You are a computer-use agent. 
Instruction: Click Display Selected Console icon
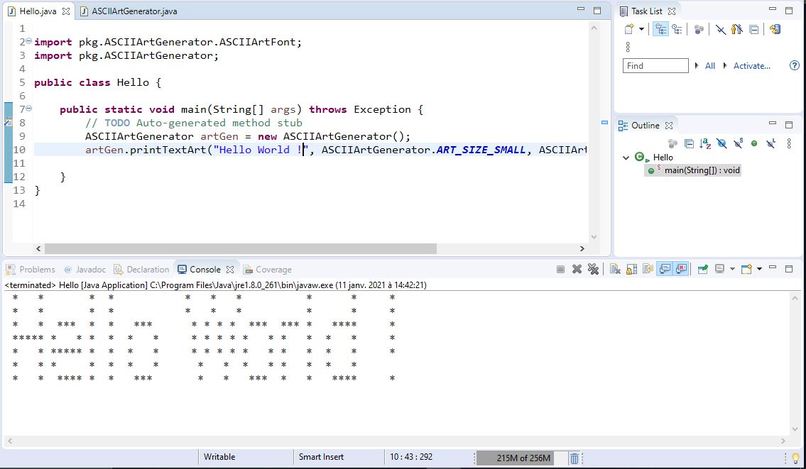(x=720, y=268)
